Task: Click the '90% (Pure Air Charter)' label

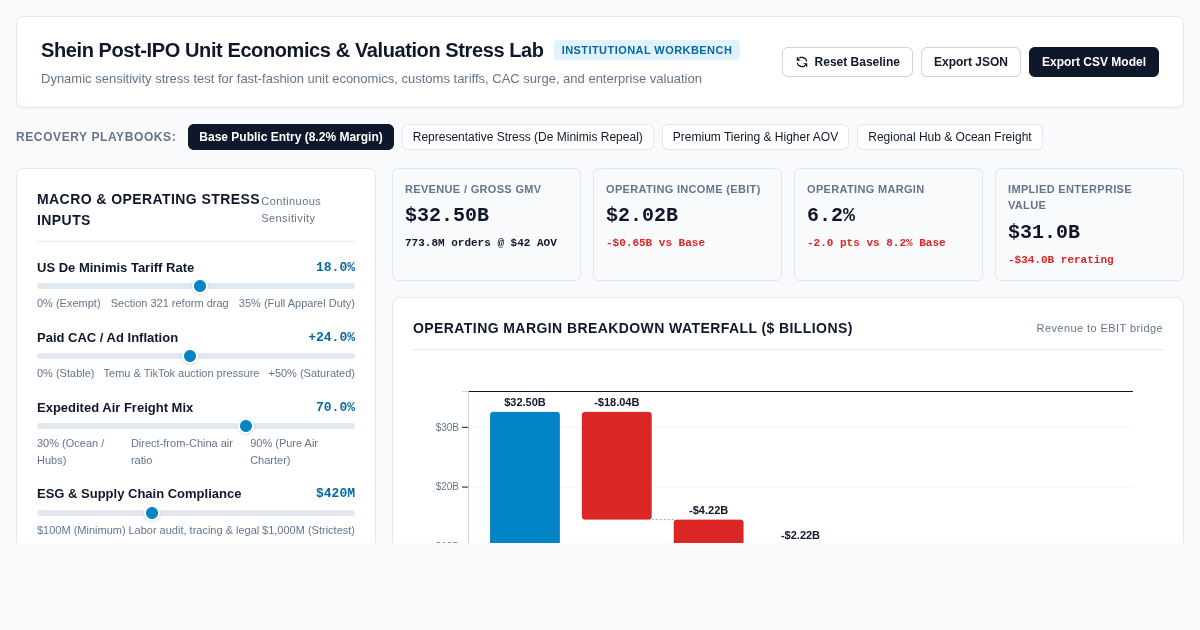Action: [284, 452]
